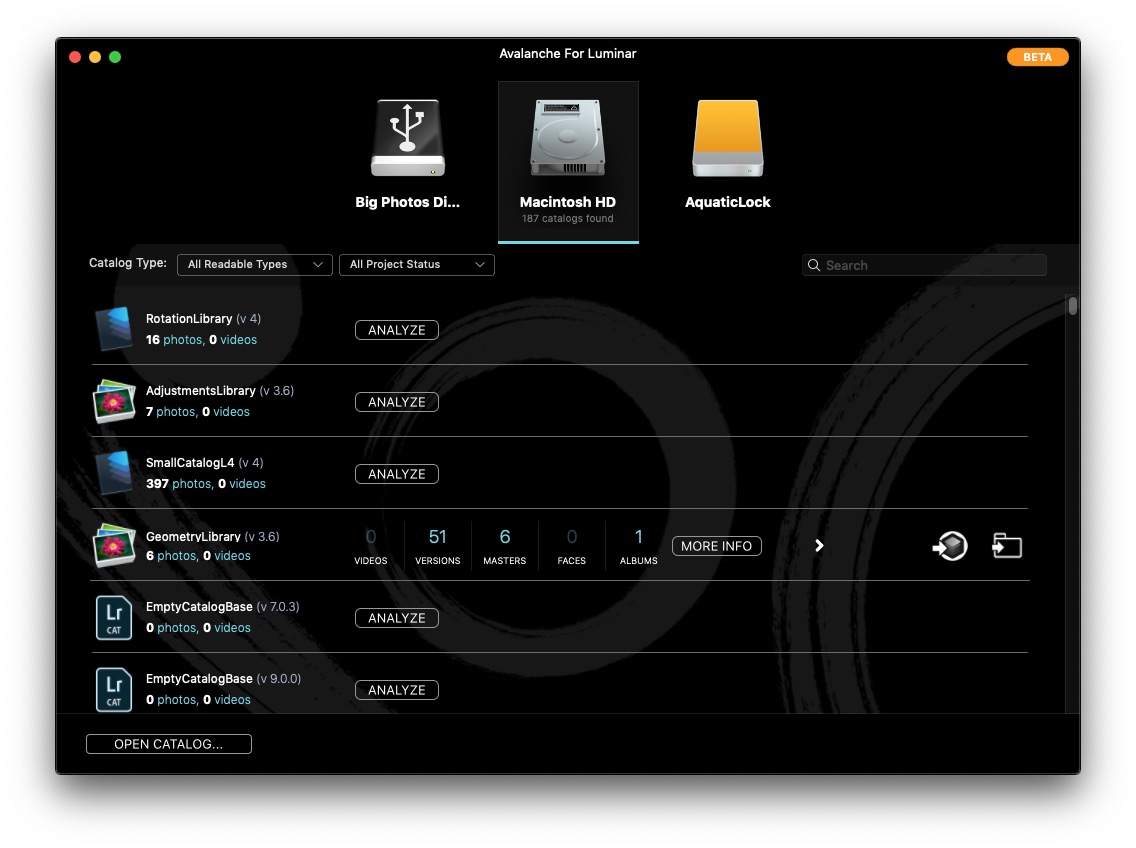
Task: Click the 6 Masters stat
Action: coord(505,546)
